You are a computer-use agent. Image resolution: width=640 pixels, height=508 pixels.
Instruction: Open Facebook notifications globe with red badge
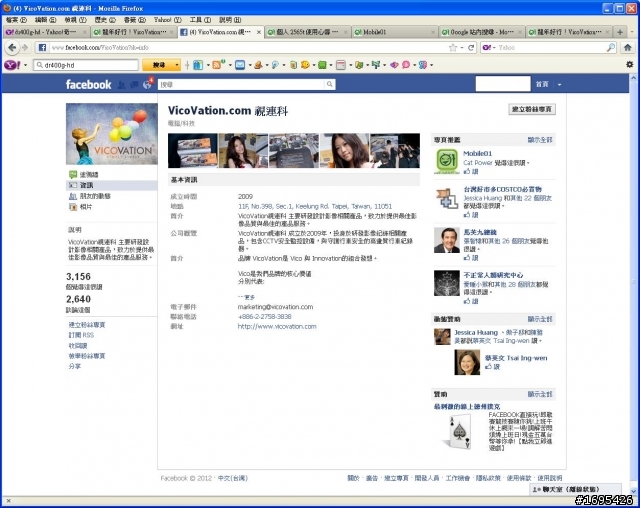(x=147, y=84)
